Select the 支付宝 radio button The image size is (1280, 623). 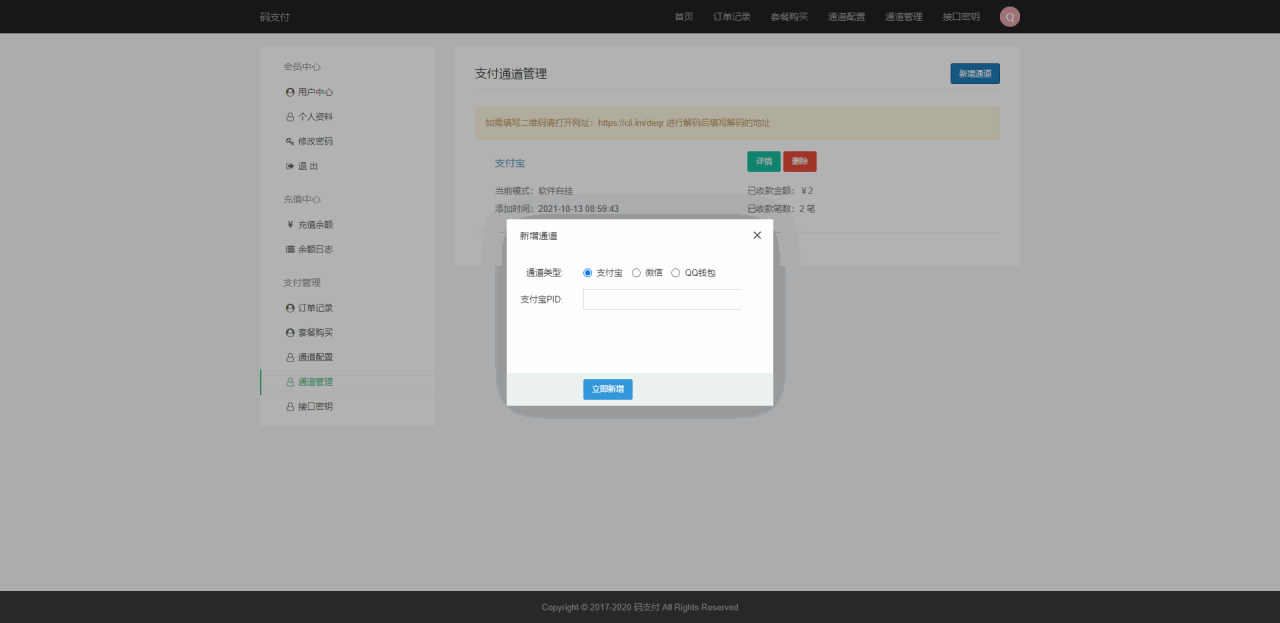588,273
